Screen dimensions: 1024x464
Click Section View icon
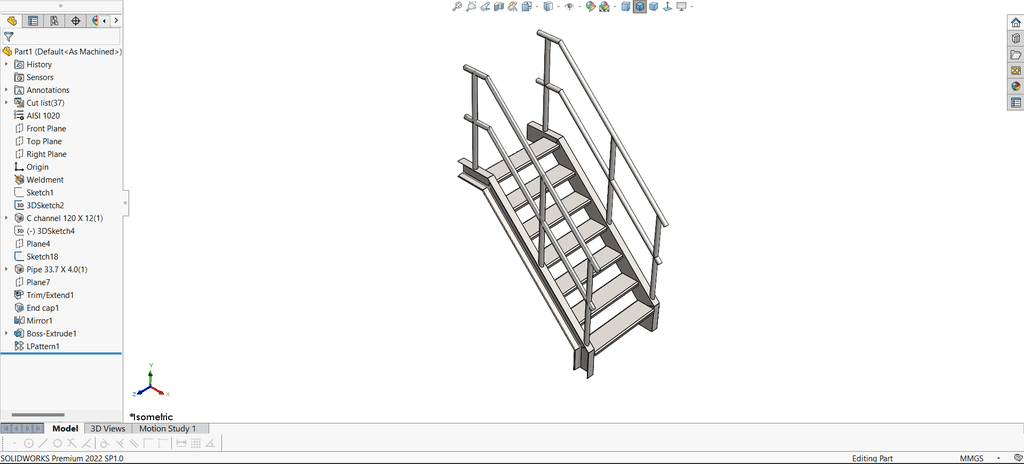tap(499, 7)
